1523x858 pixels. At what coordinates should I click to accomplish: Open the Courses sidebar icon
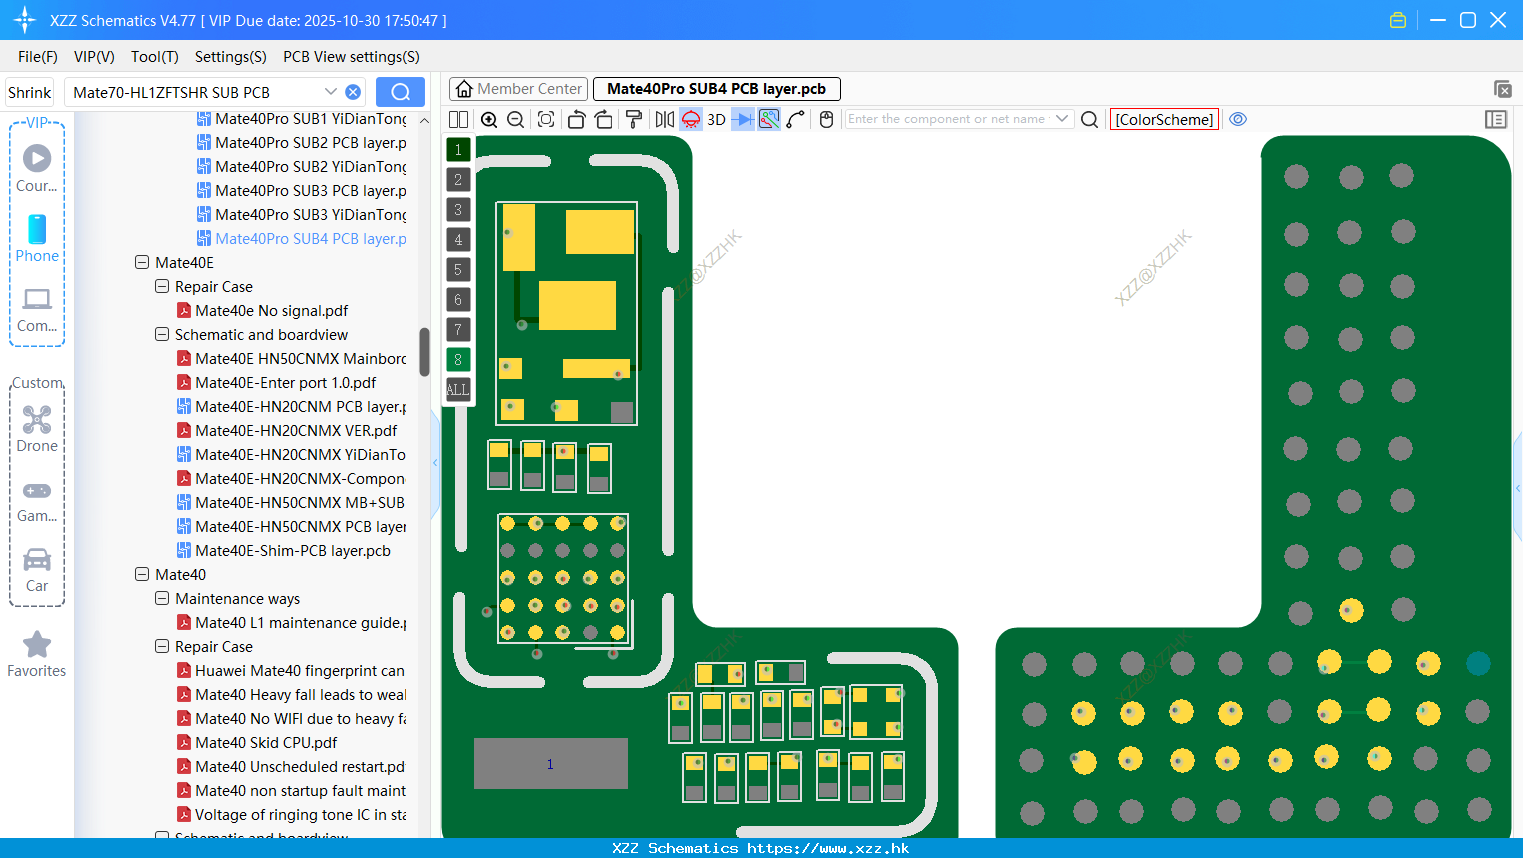point(37,168)
